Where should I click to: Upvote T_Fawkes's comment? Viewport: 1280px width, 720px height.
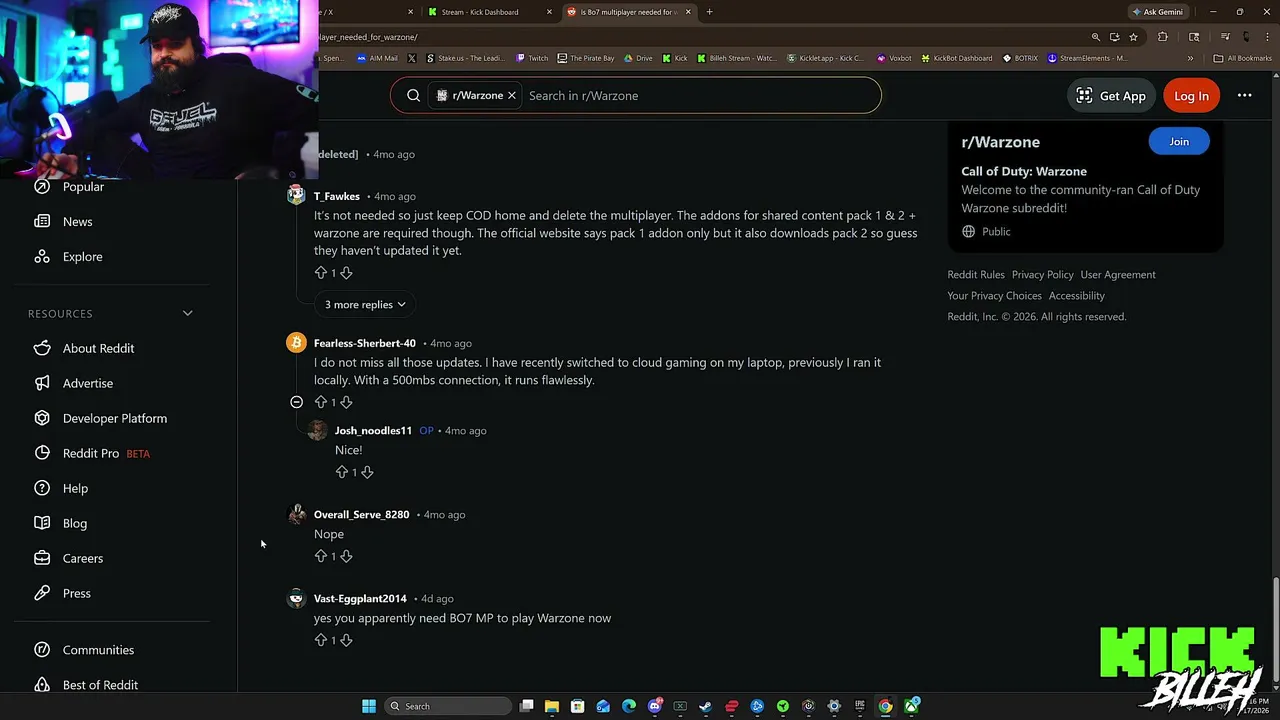321,273
